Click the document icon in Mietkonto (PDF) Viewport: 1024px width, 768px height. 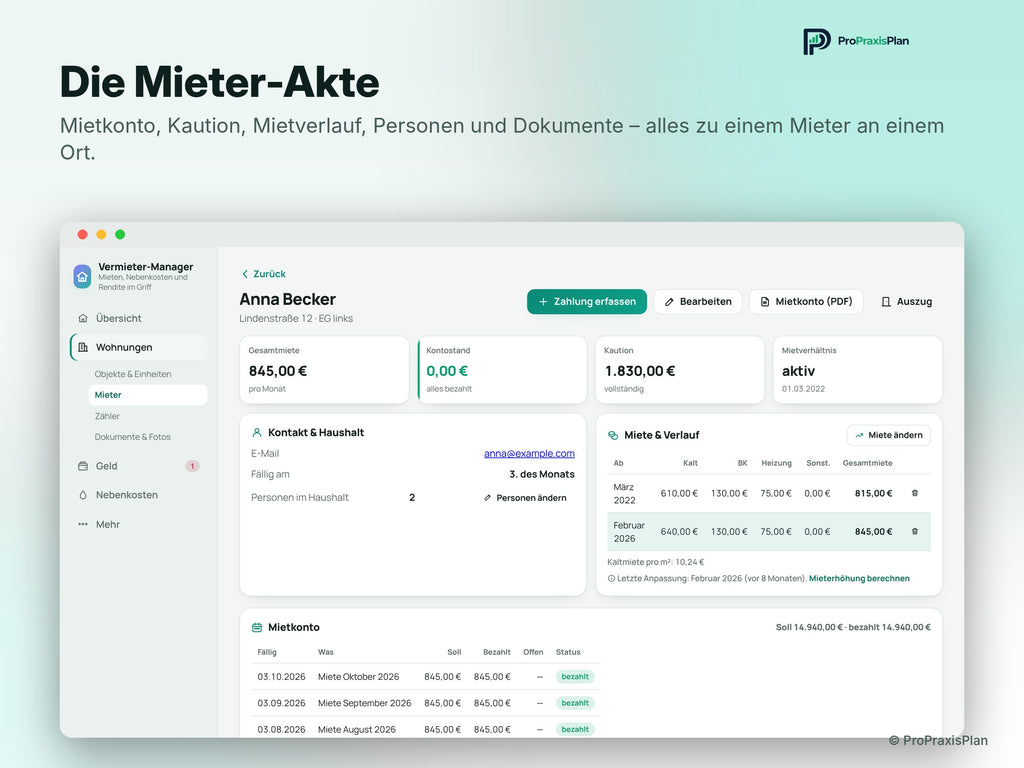tap(765, 302)
